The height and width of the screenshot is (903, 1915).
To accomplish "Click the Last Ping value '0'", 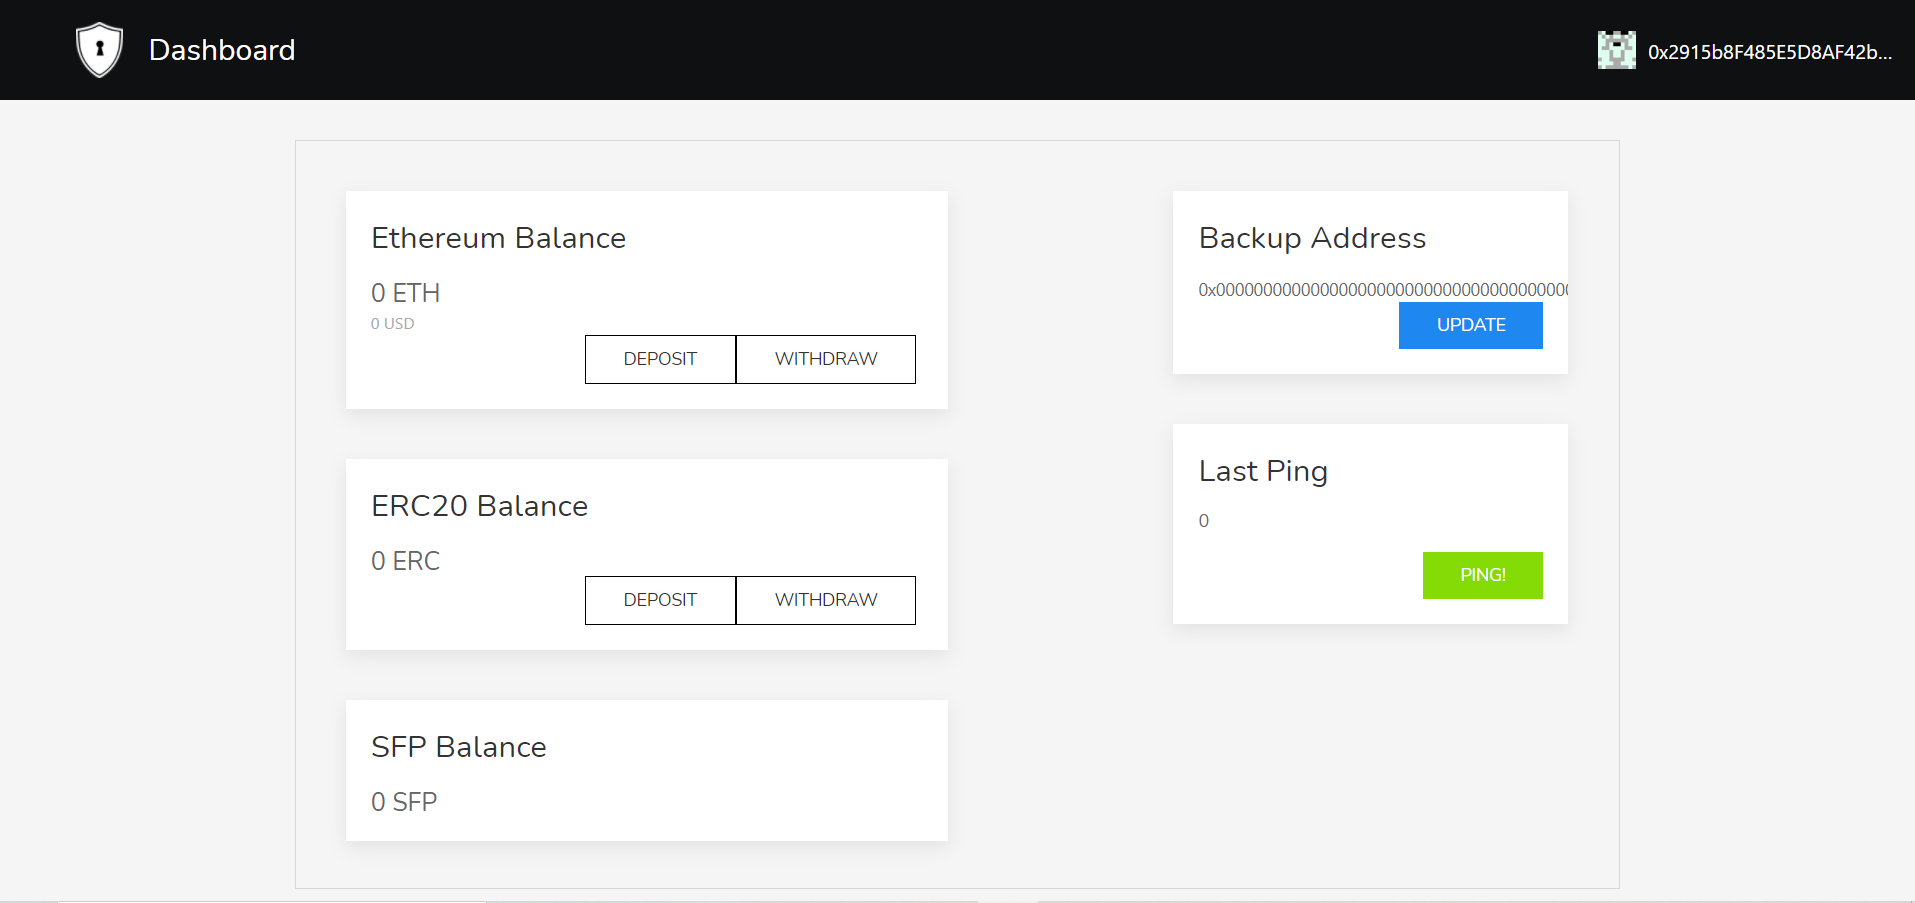I will [1204, 521].
